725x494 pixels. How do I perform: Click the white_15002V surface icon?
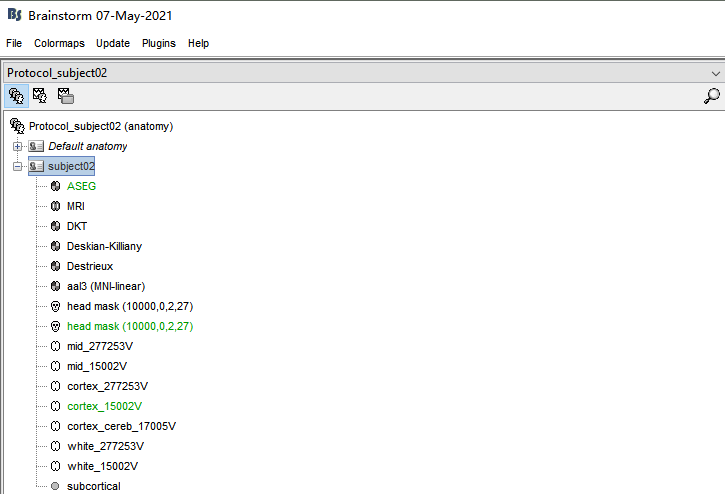click(x=55, y=466)
